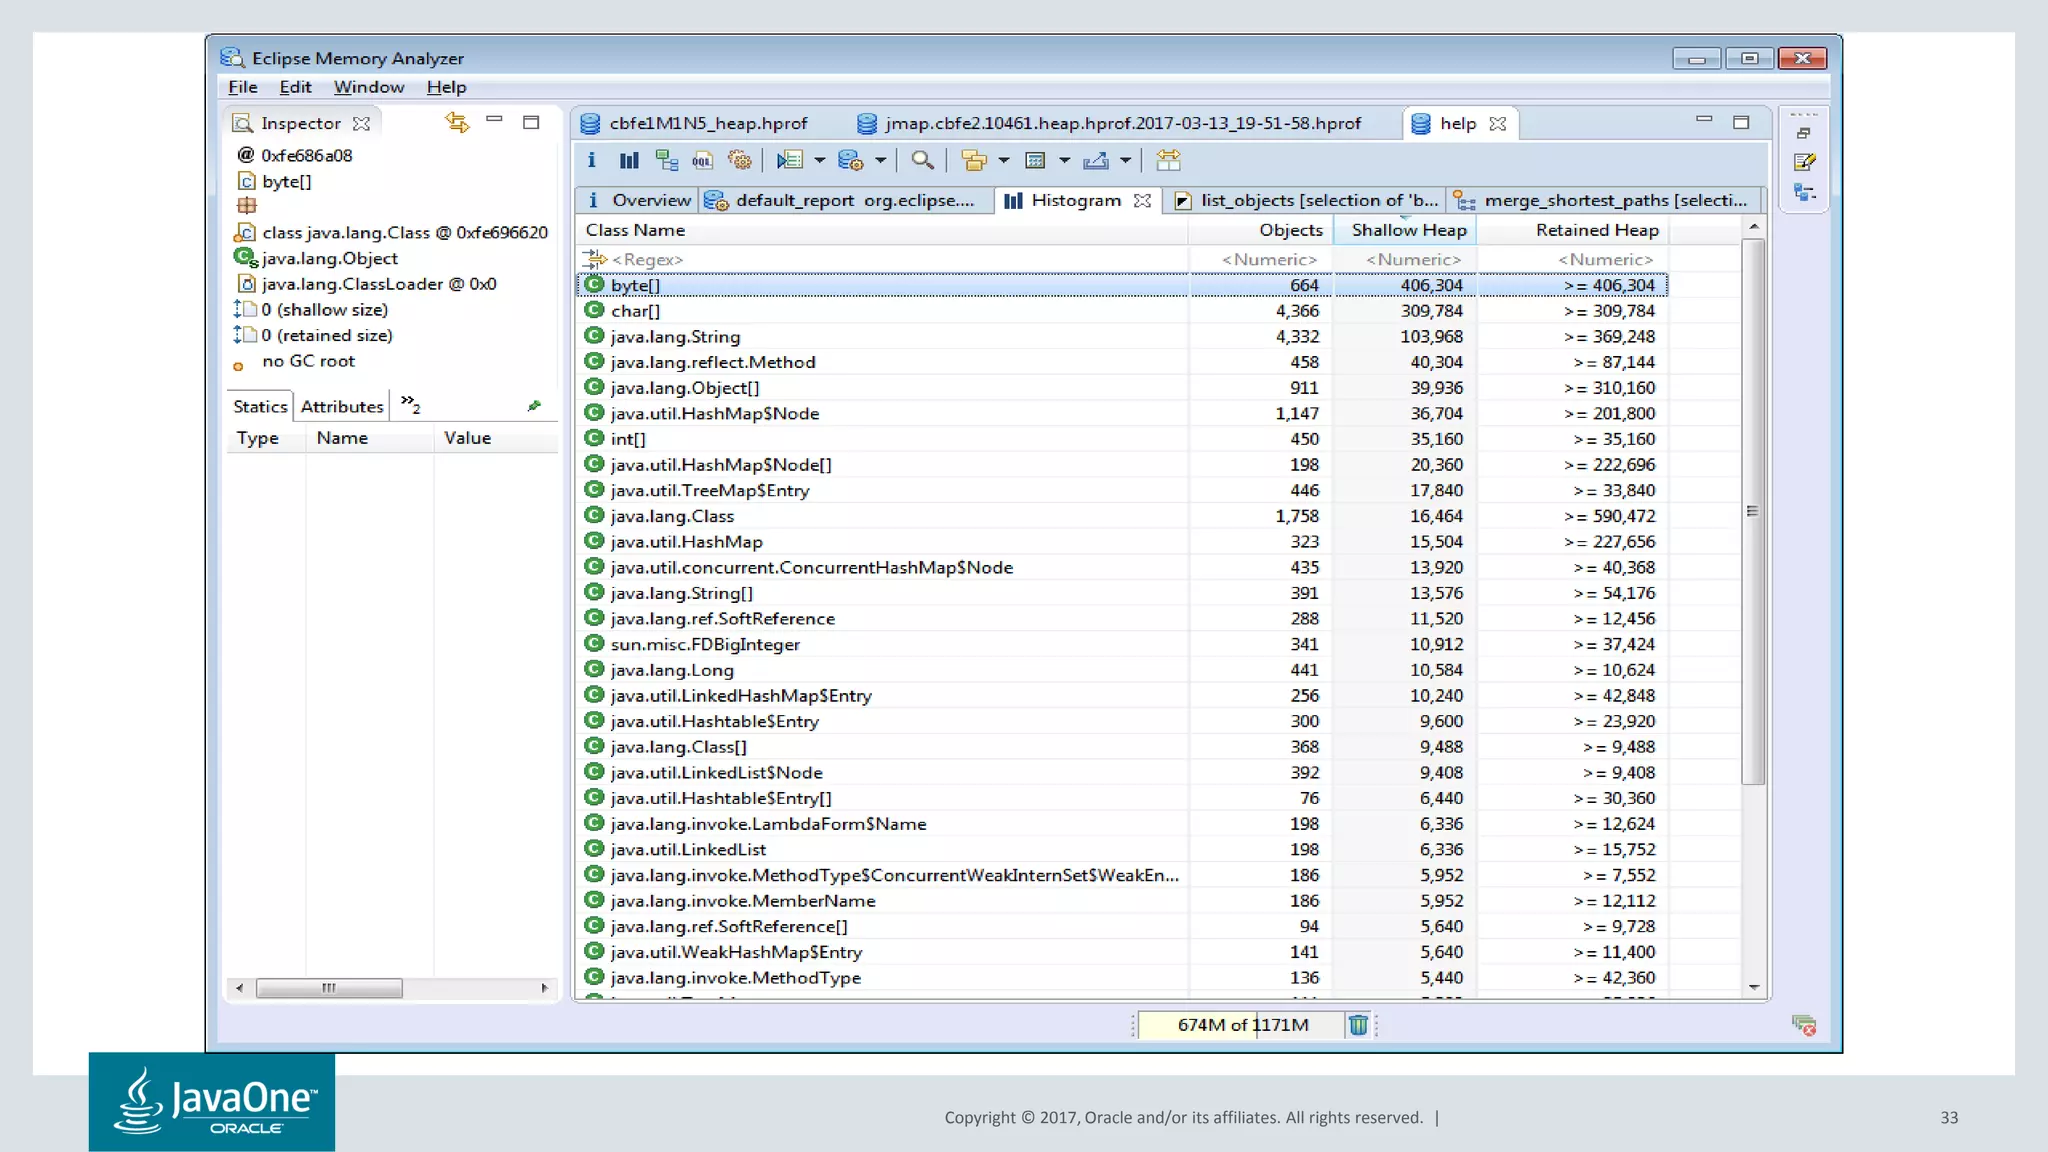Minimize the Inspector view
The height and width of the screenshot is (1152, 2048).
coord(494,120)
